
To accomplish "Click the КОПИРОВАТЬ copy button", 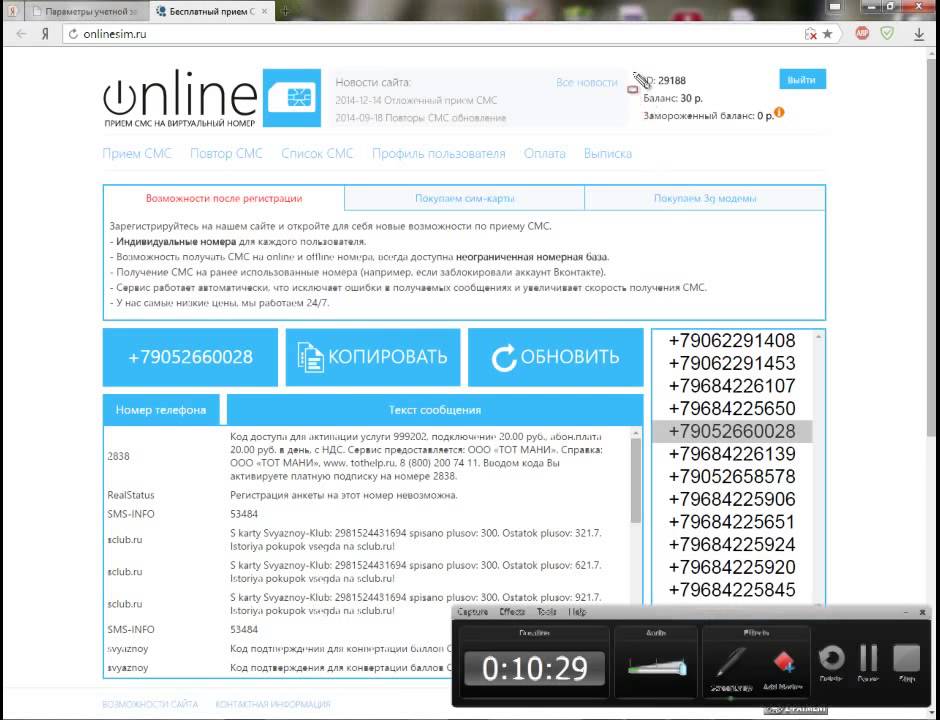I will tap(373, 357).
